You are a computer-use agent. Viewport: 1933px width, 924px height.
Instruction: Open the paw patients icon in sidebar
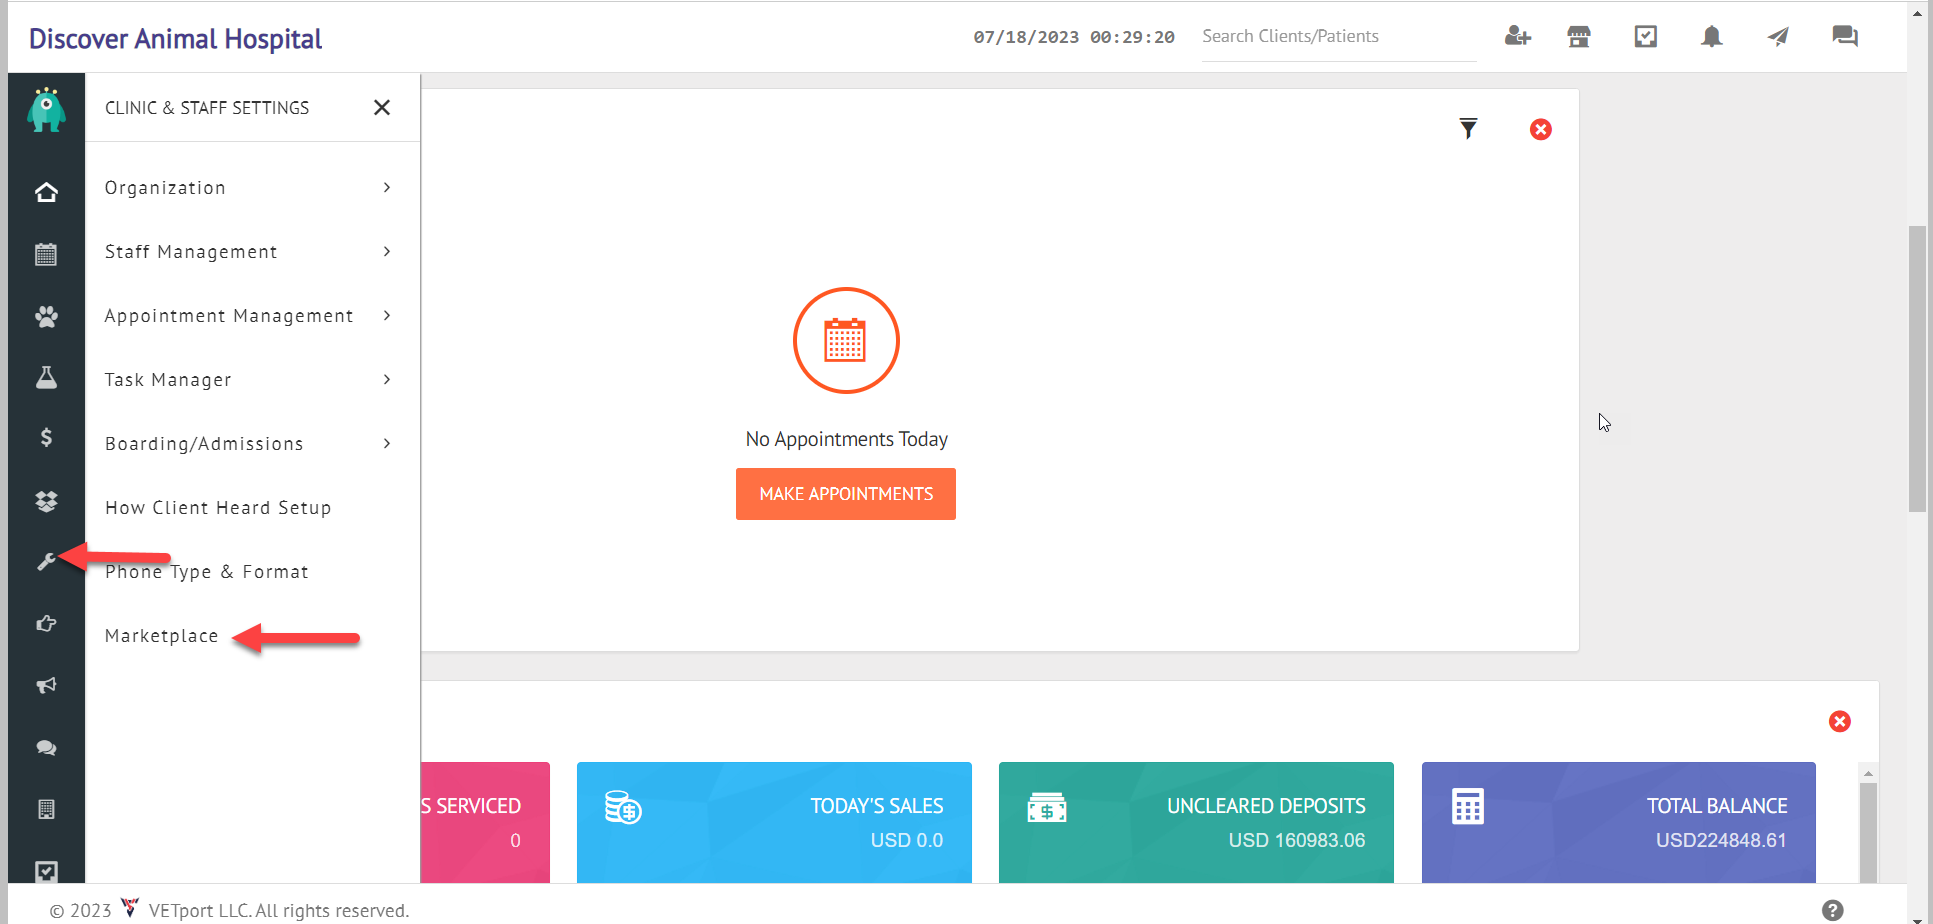[x=46, y=317]
